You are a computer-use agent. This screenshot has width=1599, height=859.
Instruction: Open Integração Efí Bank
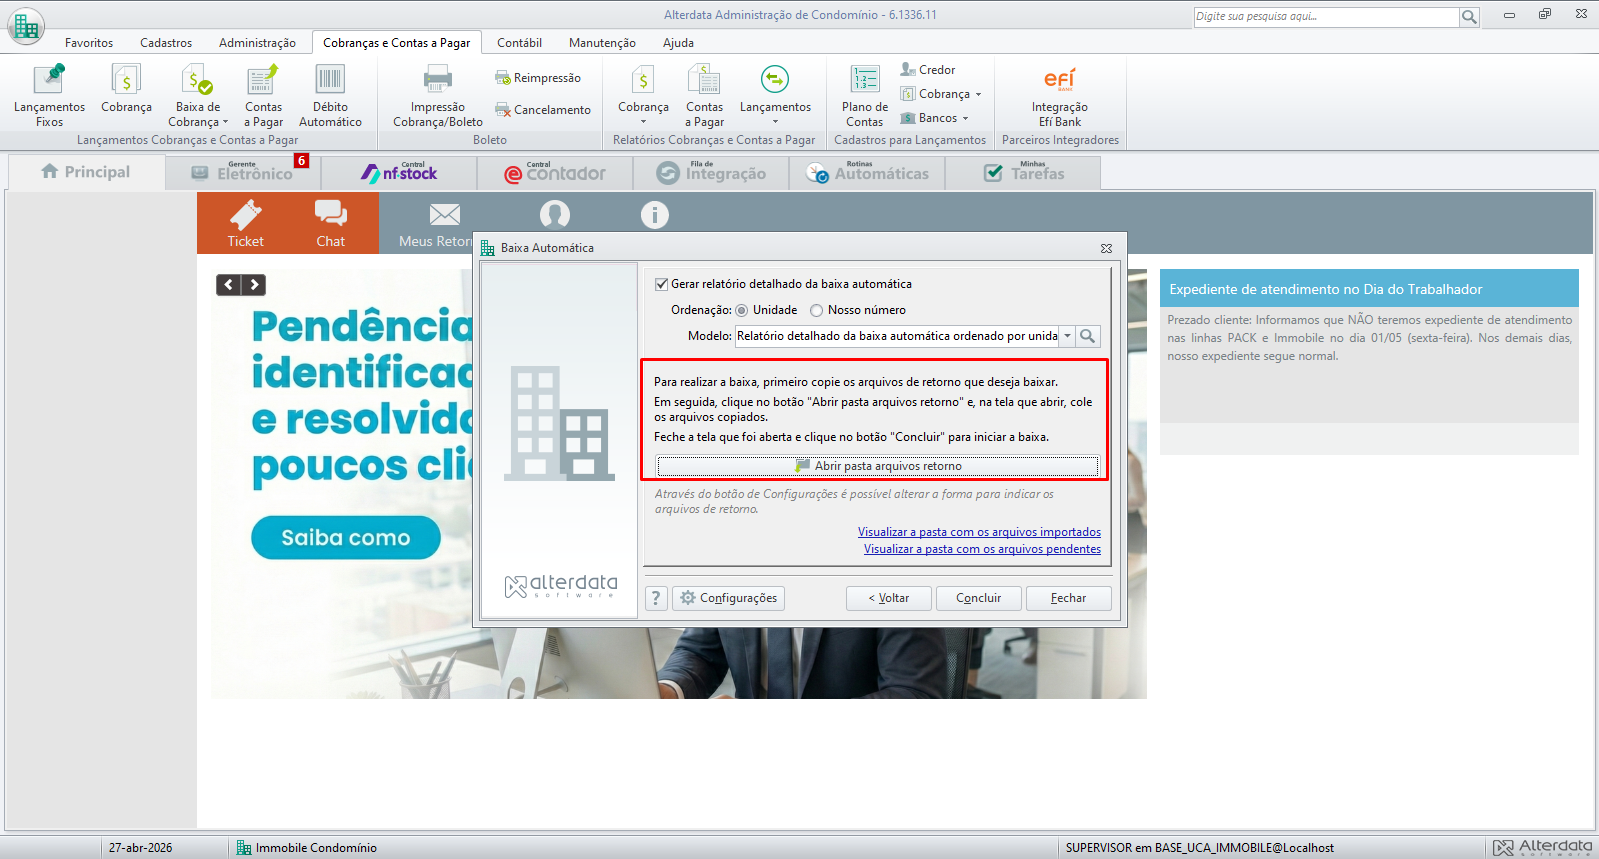click(1060, 96)
